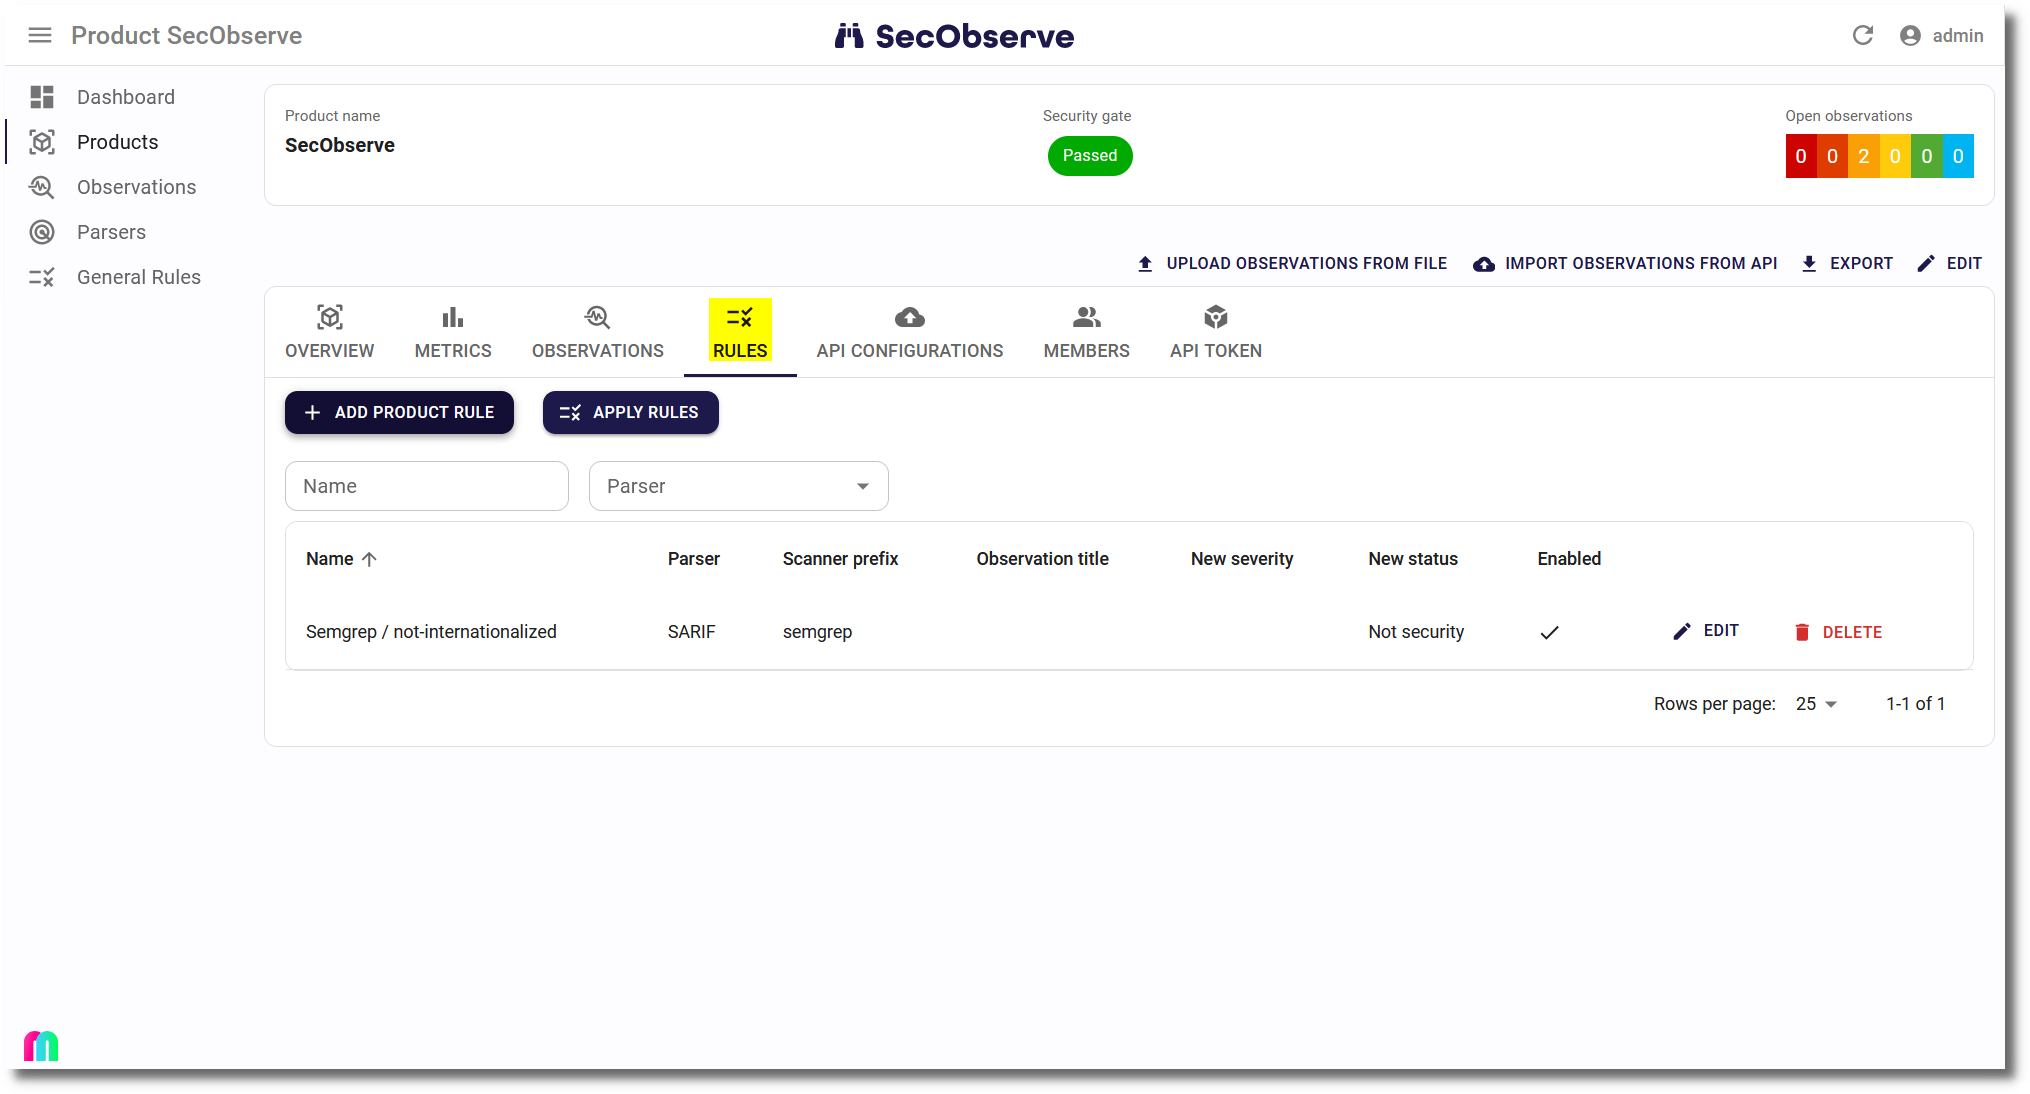Click the refresh icon in header
This screenshot has width=2030, height=1094.
tap(1862, 36)
